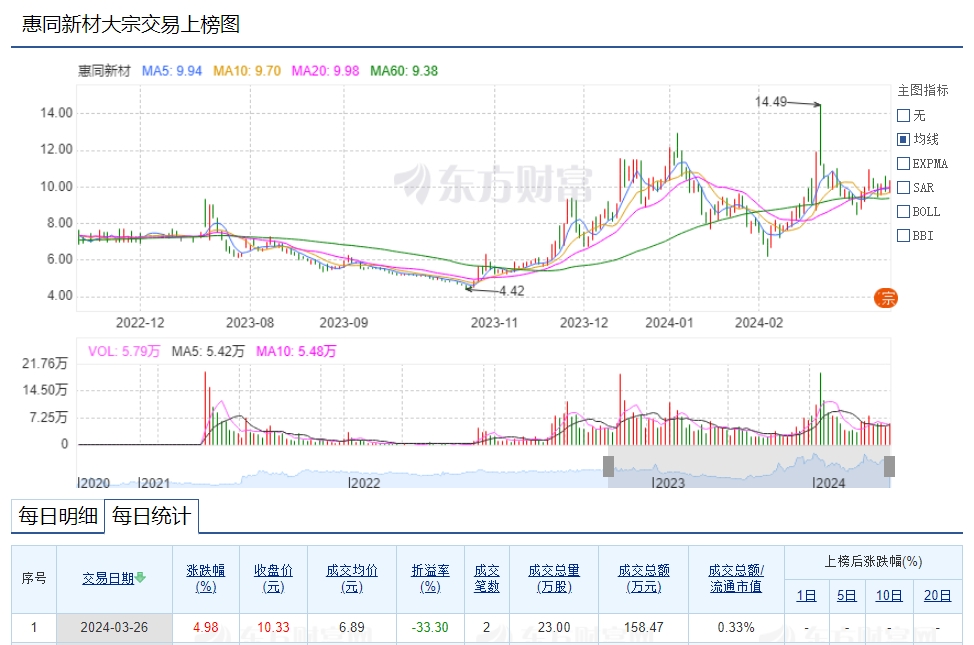Sort table by 交易日期 column
The width and height of the screenshot is (974, 645).
coord(108,578)
